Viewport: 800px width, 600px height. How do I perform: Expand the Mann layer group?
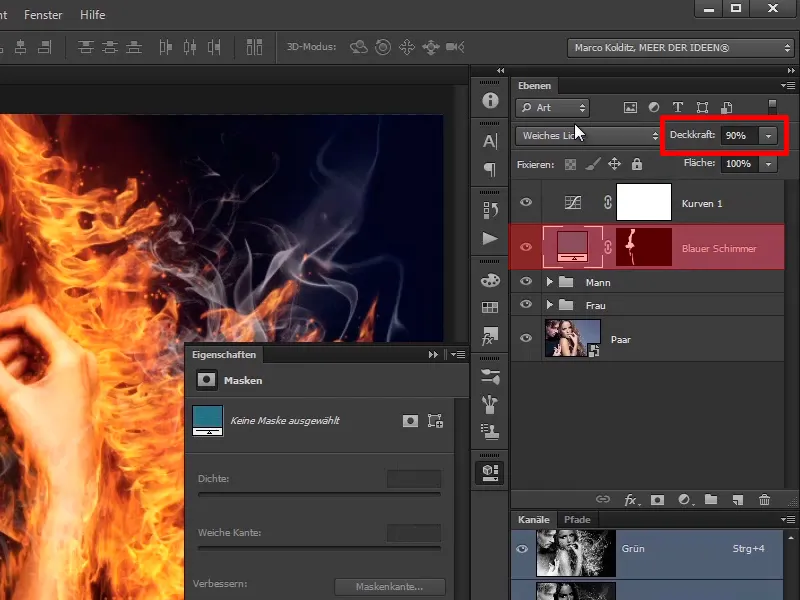click(549, 282)
